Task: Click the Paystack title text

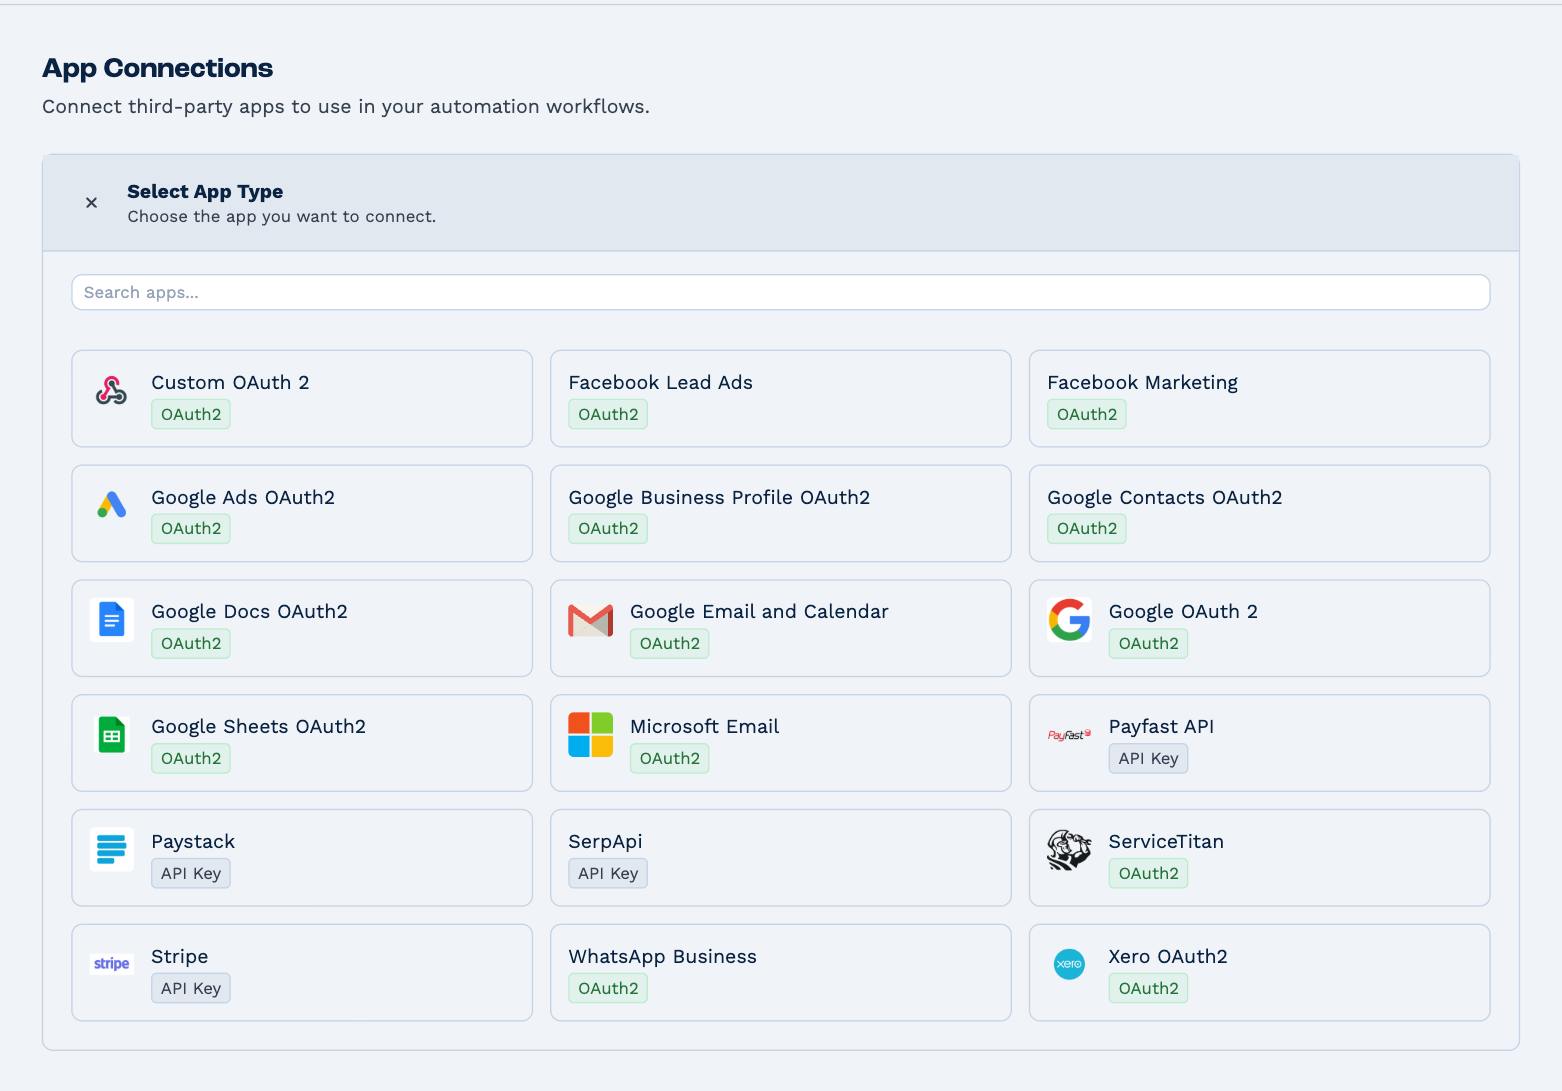Action: [x=193, y=842]
